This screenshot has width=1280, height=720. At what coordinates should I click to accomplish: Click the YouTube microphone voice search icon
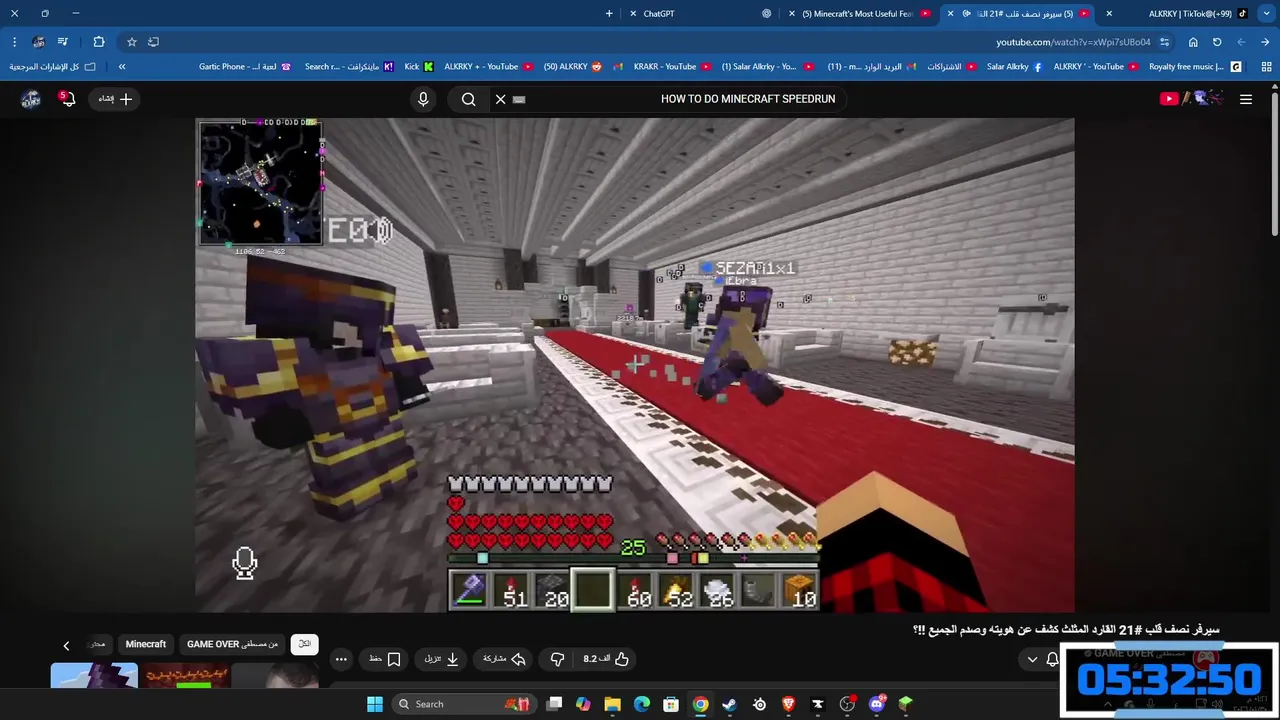pos(423,99)
